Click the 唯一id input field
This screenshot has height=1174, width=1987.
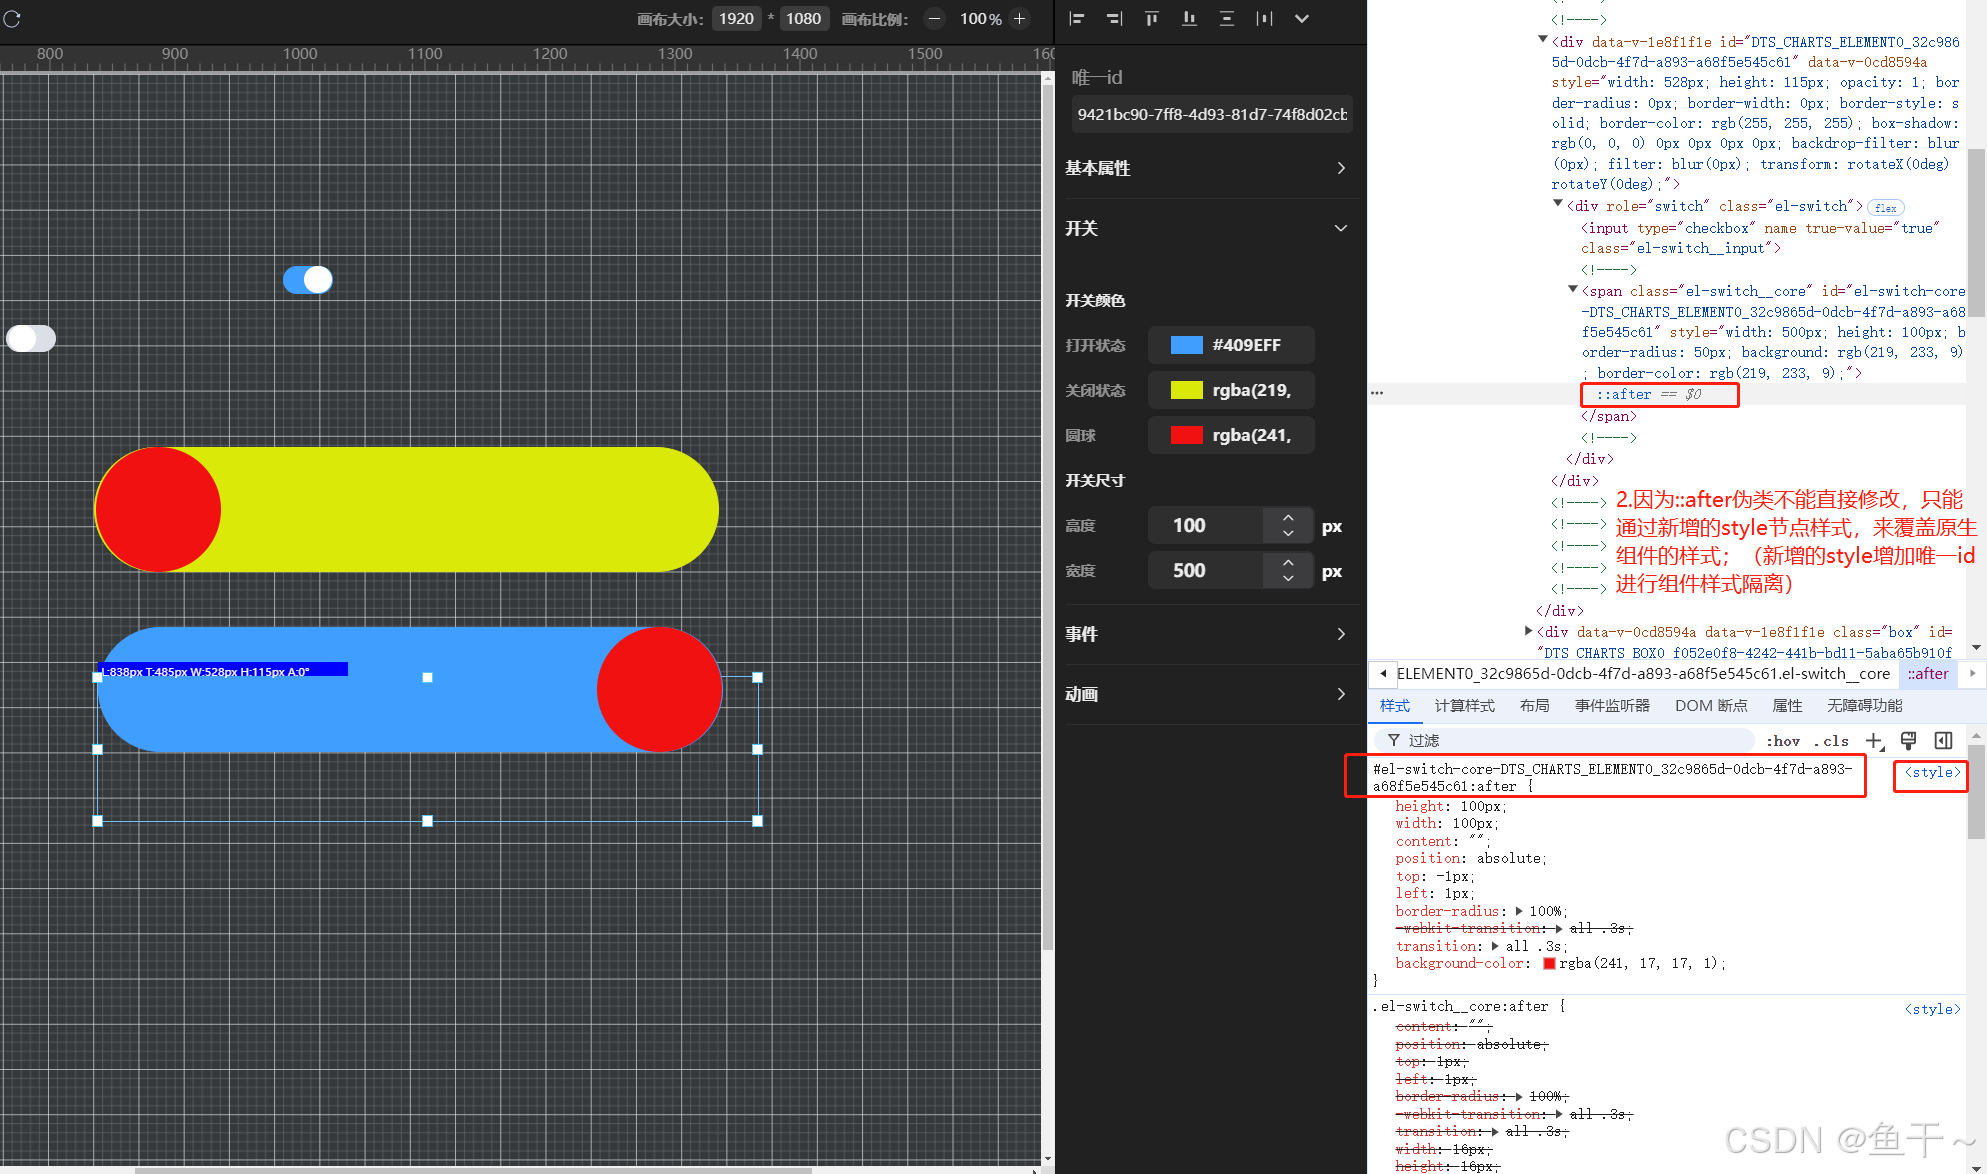(1212, 114)
